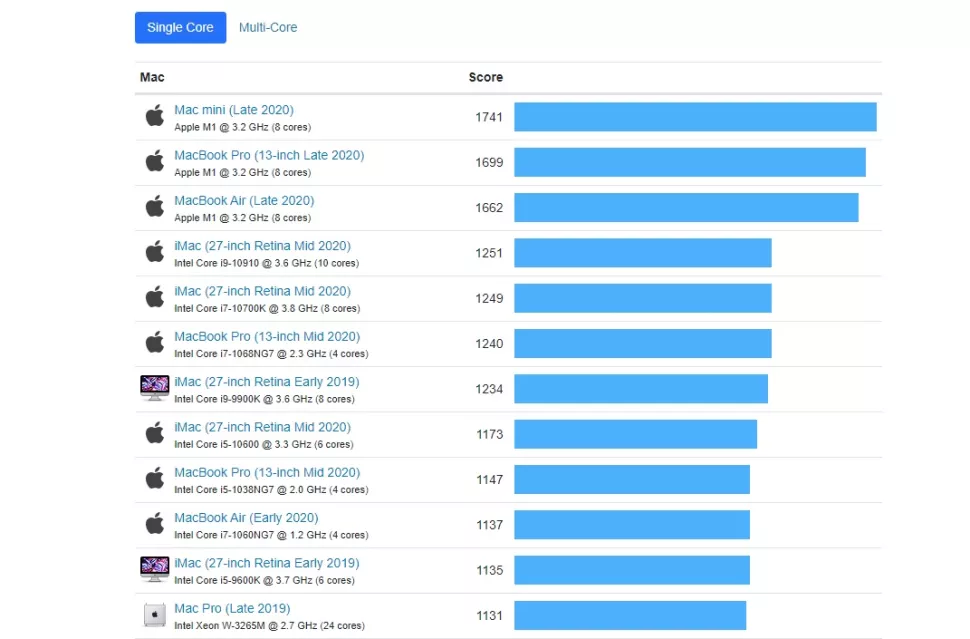
Task: Click the score value 1234
Action: (489, 389)
